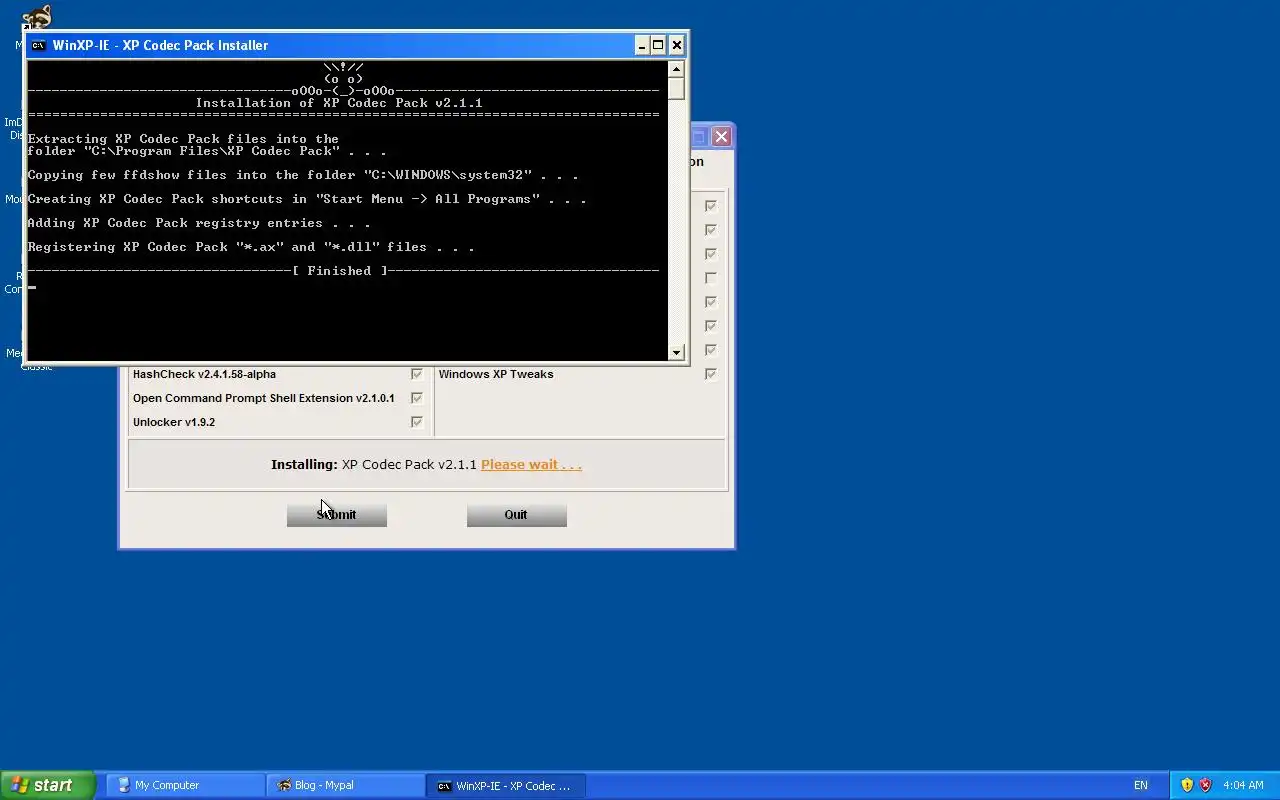Click the 'HashCheck v2.4.1.58-alpha' label
Screen dimensions: 1280x800
pyautogui.click(x=204, y=374)
